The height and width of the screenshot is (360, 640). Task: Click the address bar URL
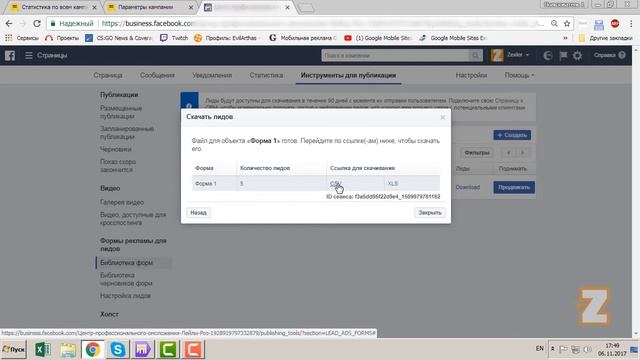tap(322, 24)
